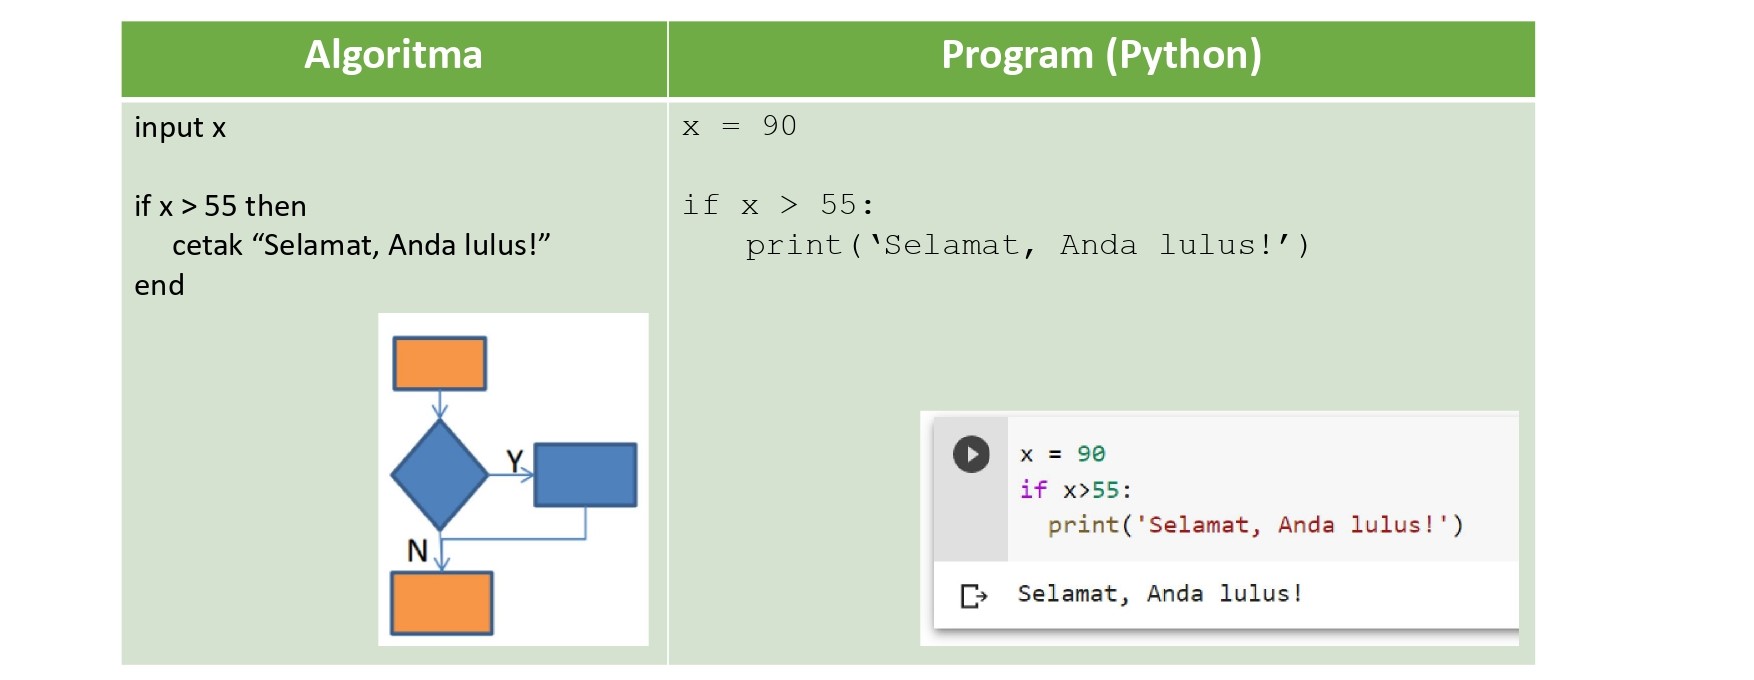Run the Colab code cell
Image resolution: width=1754 pixels, height=680 pixels.
pyautogui.click(x=971, y=454)
